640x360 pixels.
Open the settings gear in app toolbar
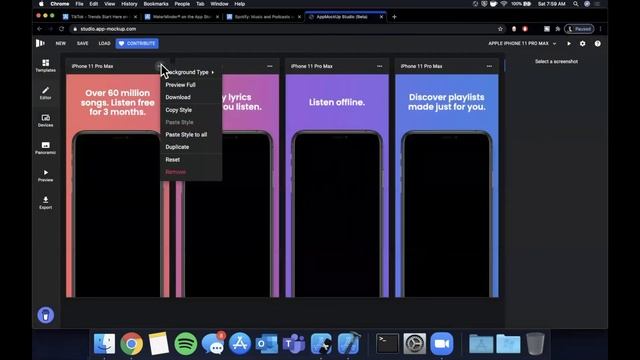click(582, 43)
